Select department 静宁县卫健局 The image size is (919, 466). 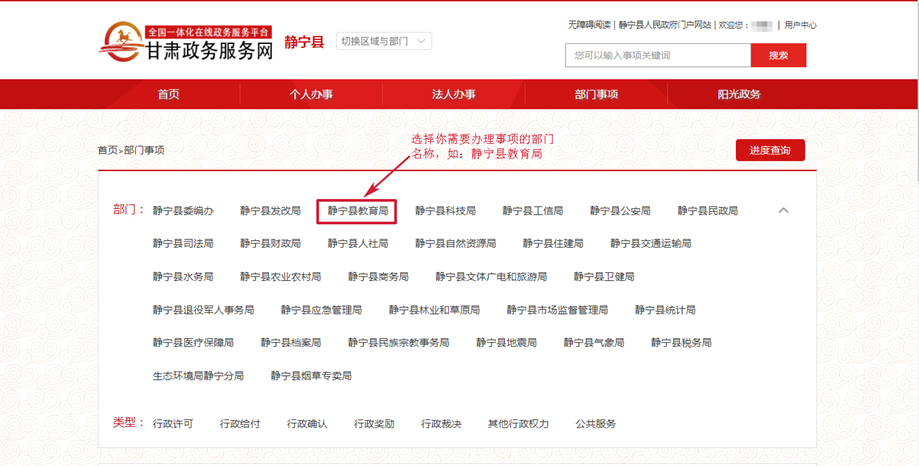(604, 276)
